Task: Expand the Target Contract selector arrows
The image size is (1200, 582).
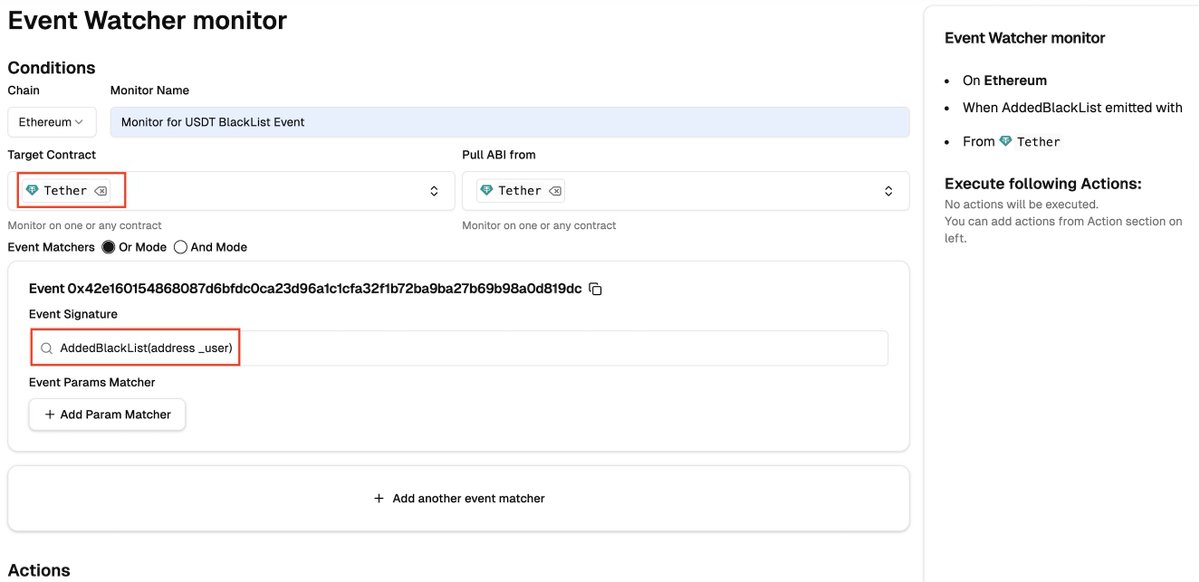Action: click(434, 191)
